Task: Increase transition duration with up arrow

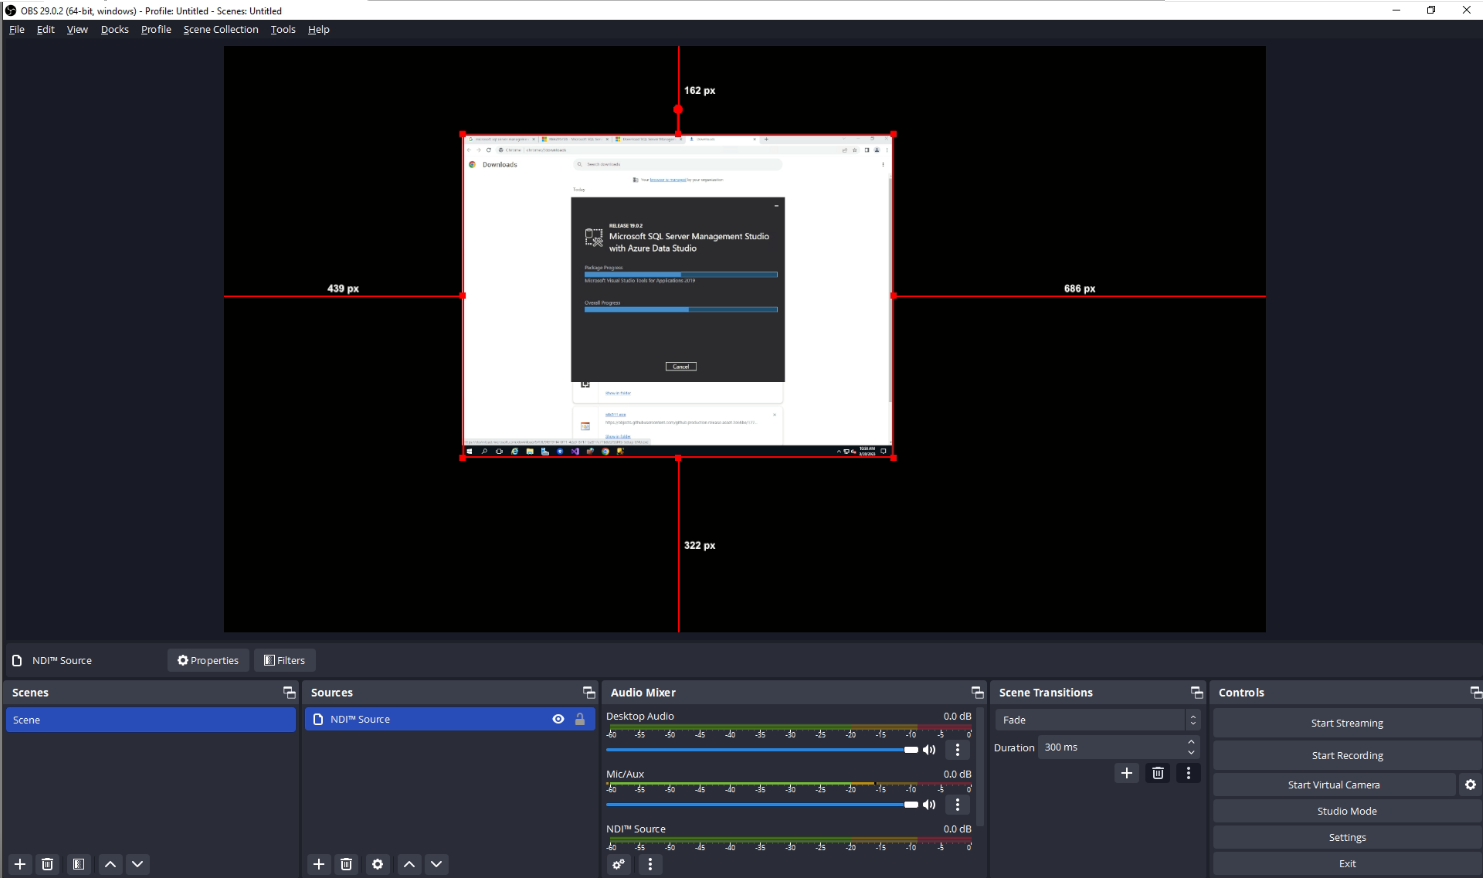Action: [x=1191, y=742]
